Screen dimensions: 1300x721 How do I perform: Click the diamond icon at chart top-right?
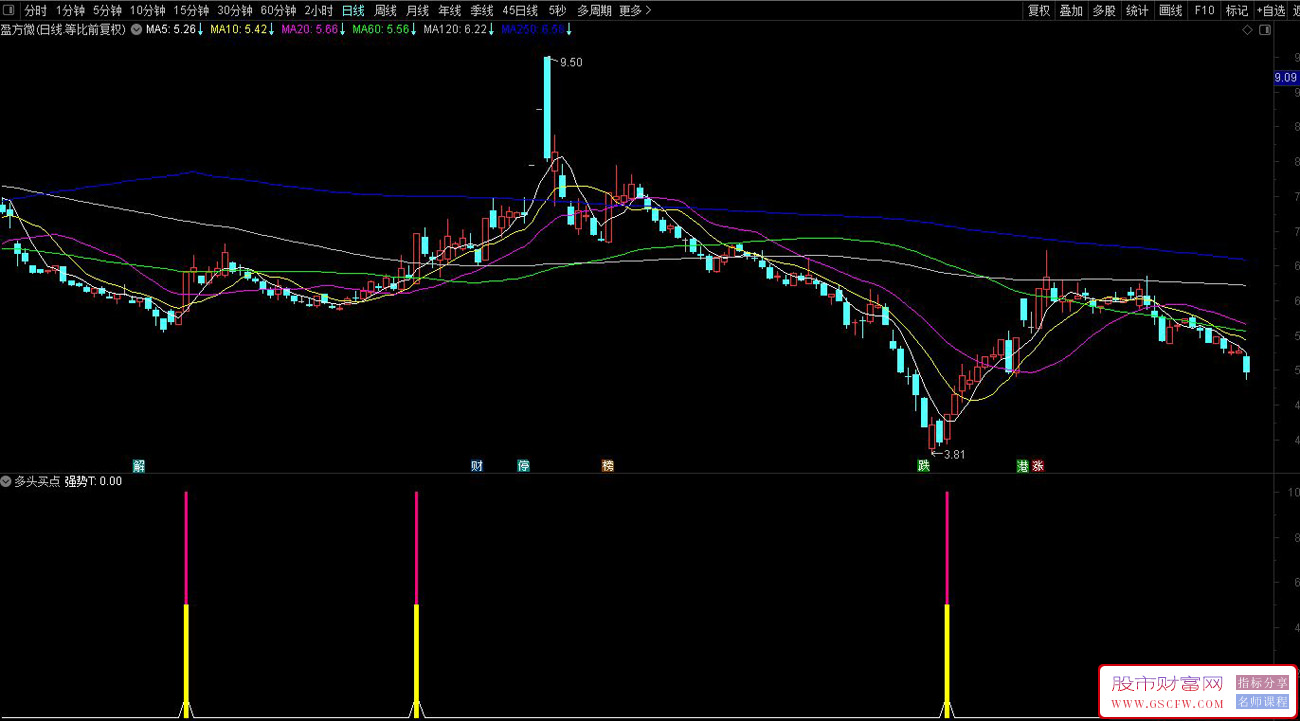pyautogui.click(x=1247, y=30)
